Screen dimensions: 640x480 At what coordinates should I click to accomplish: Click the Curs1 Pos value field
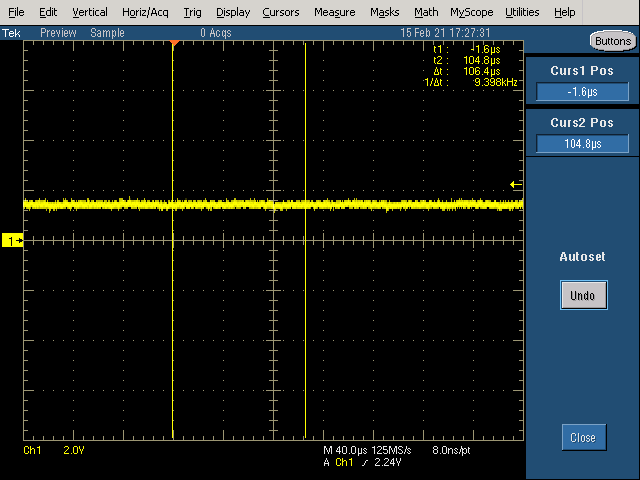[582, 92]
